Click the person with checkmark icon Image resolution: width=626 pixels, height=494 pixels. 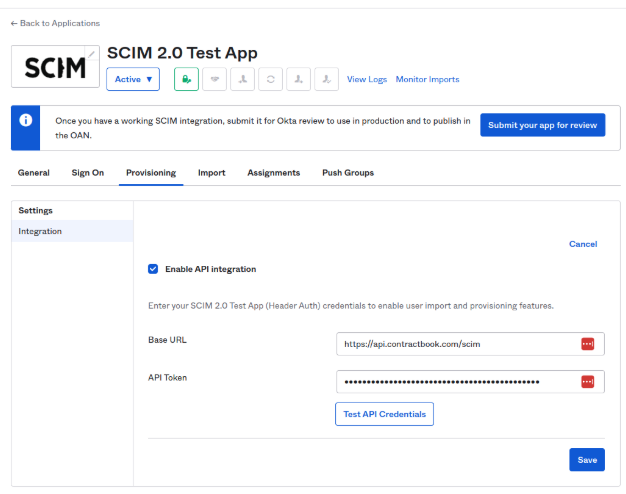click(326, 79)
